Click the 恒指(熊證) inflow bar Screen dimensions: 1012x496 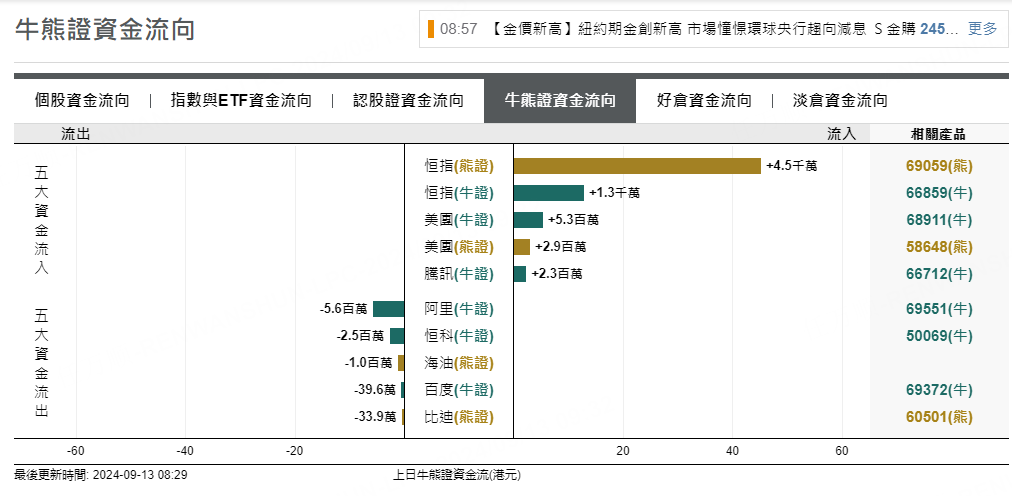(637, 166)
